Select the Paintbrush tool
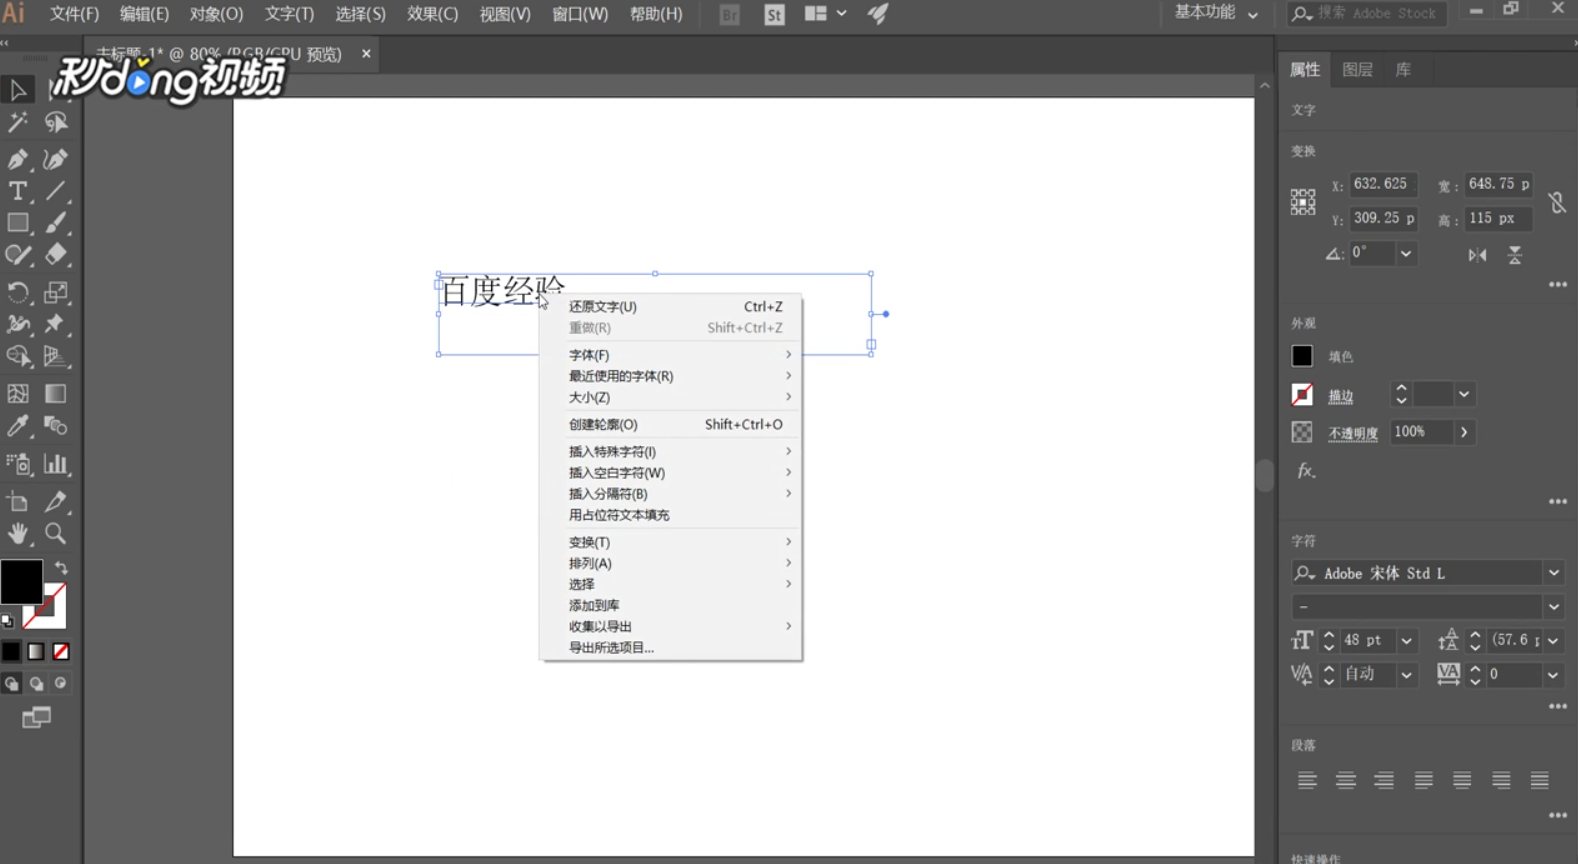The width and height of the screenshot is (1578, 864). click(x=56, y=223)
